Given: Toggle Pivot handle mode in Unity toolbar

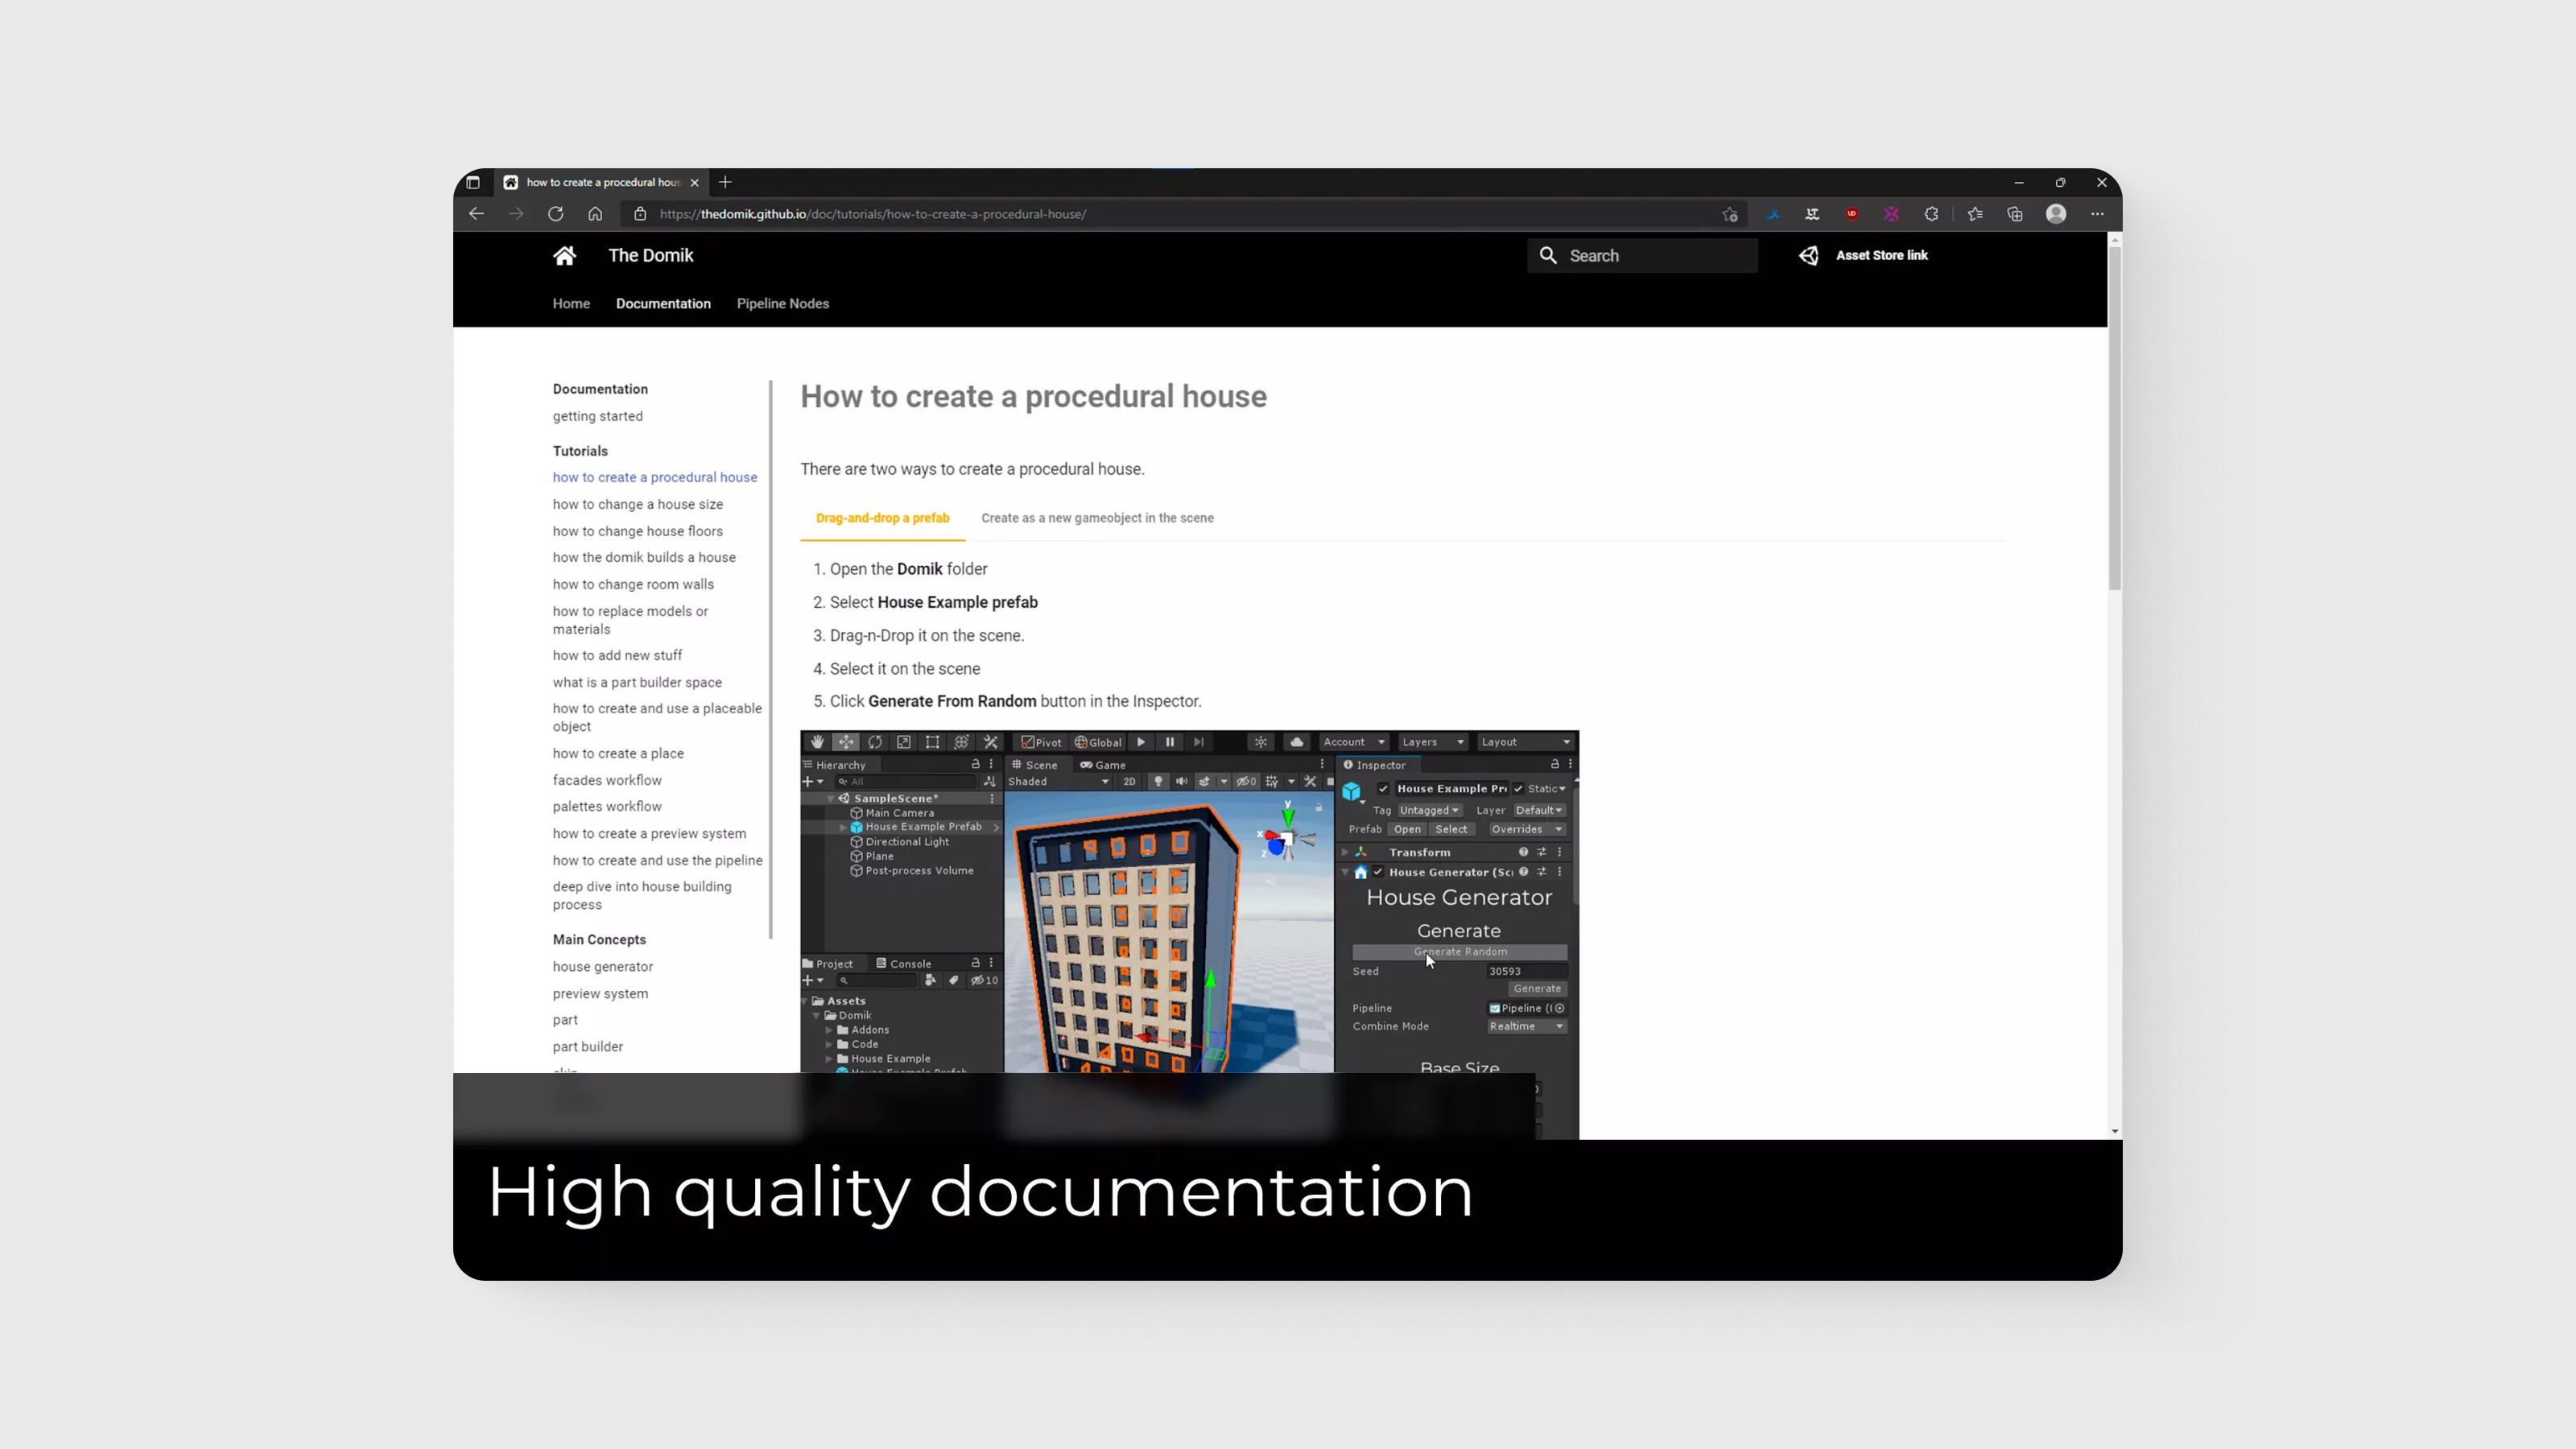Looking at the screenshot, I should (x=1041, y=742).
